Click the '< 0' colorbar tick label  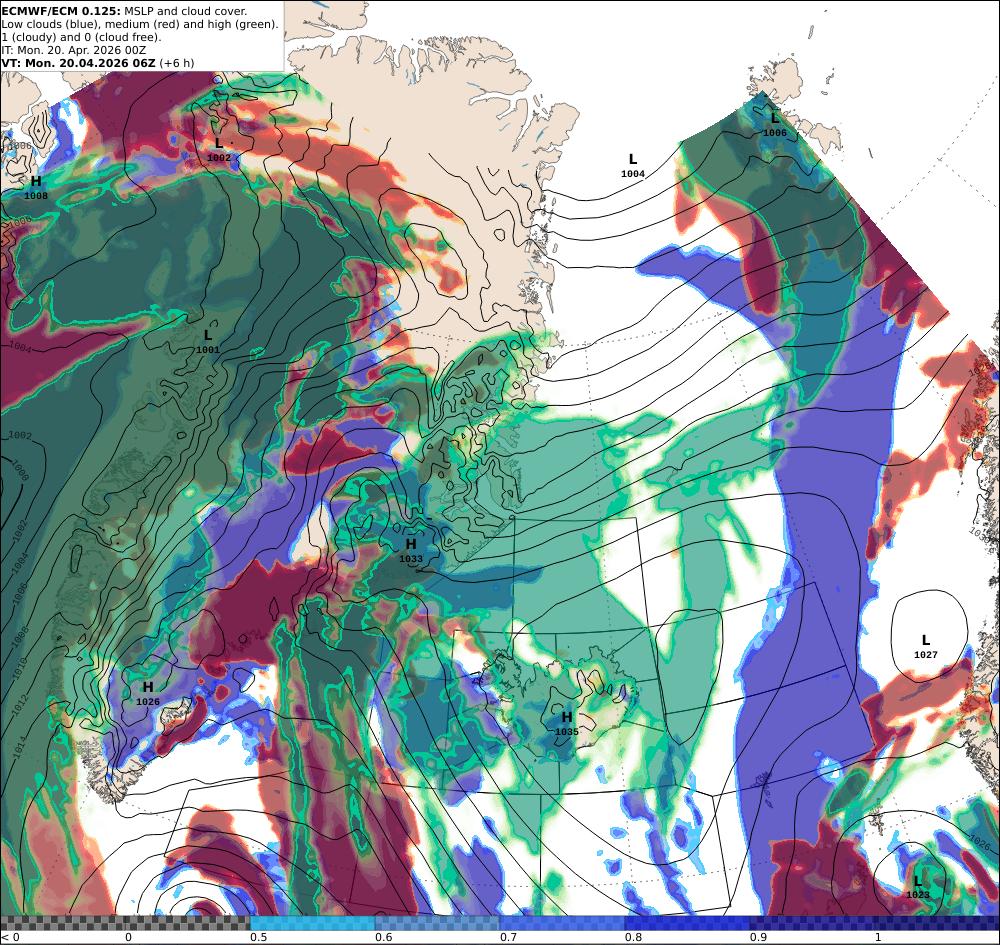[10, 937]
